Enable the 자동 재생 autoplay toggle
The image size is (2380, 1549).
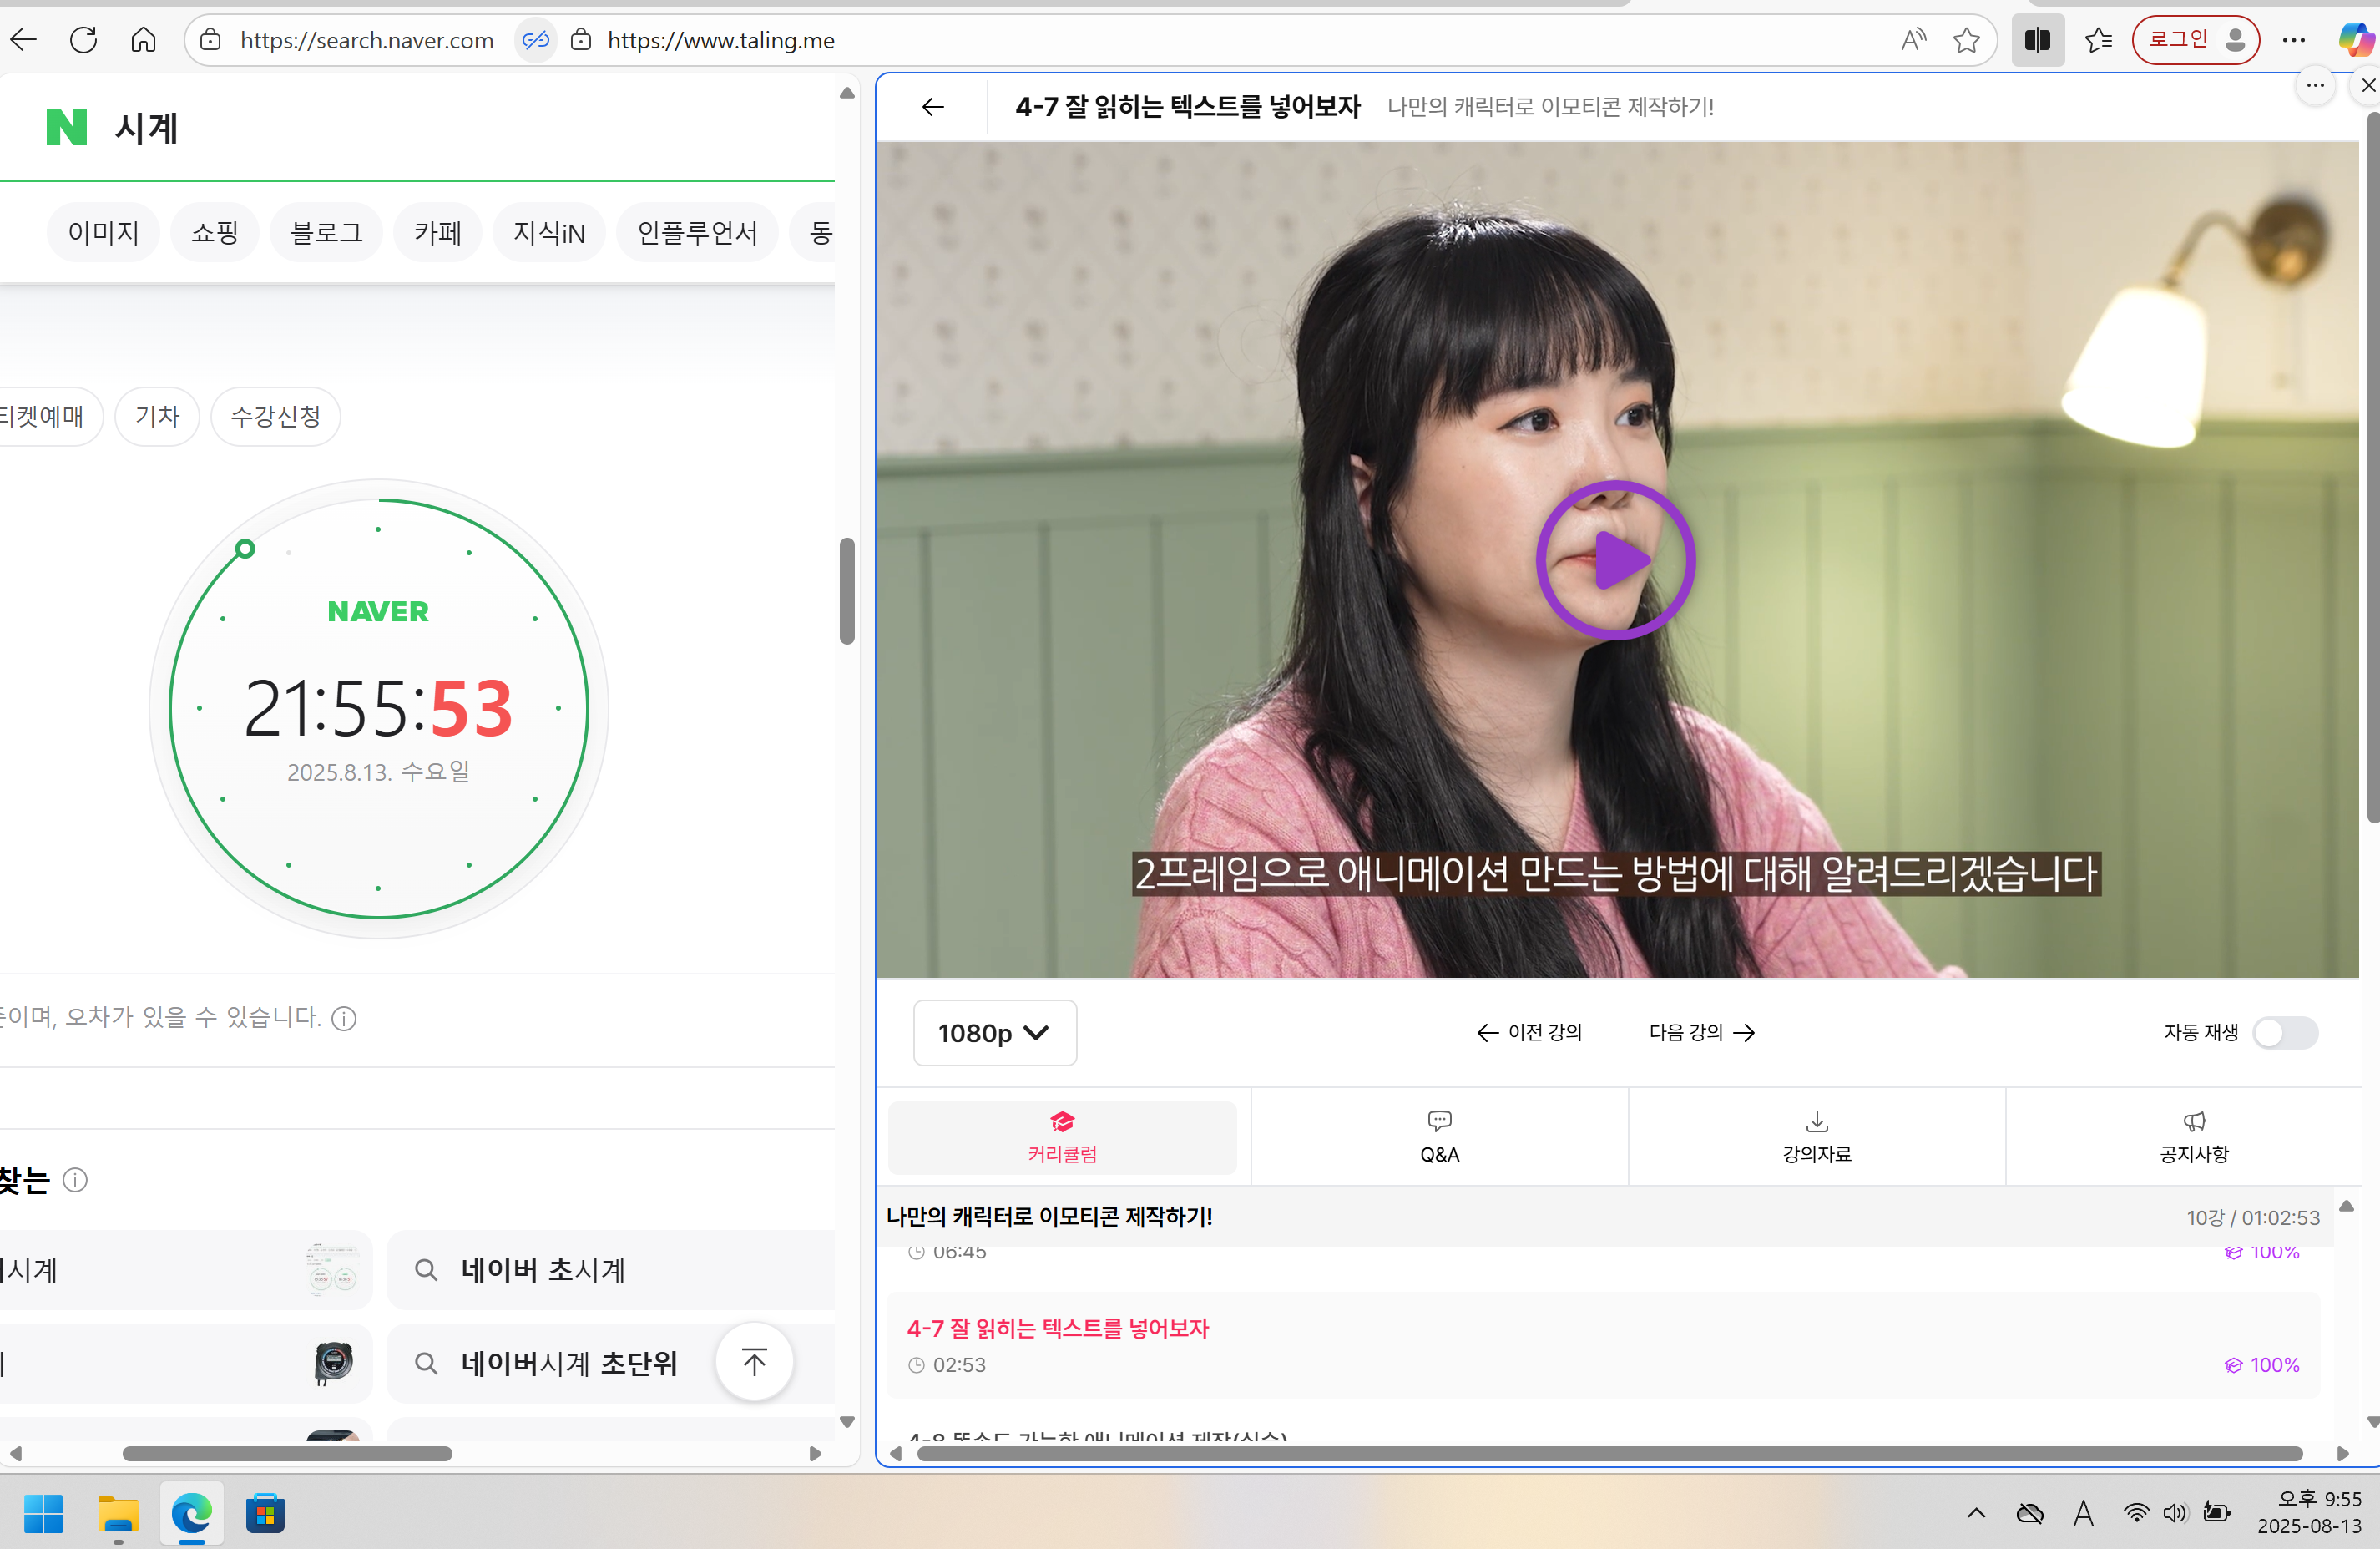[2285, 1033]
